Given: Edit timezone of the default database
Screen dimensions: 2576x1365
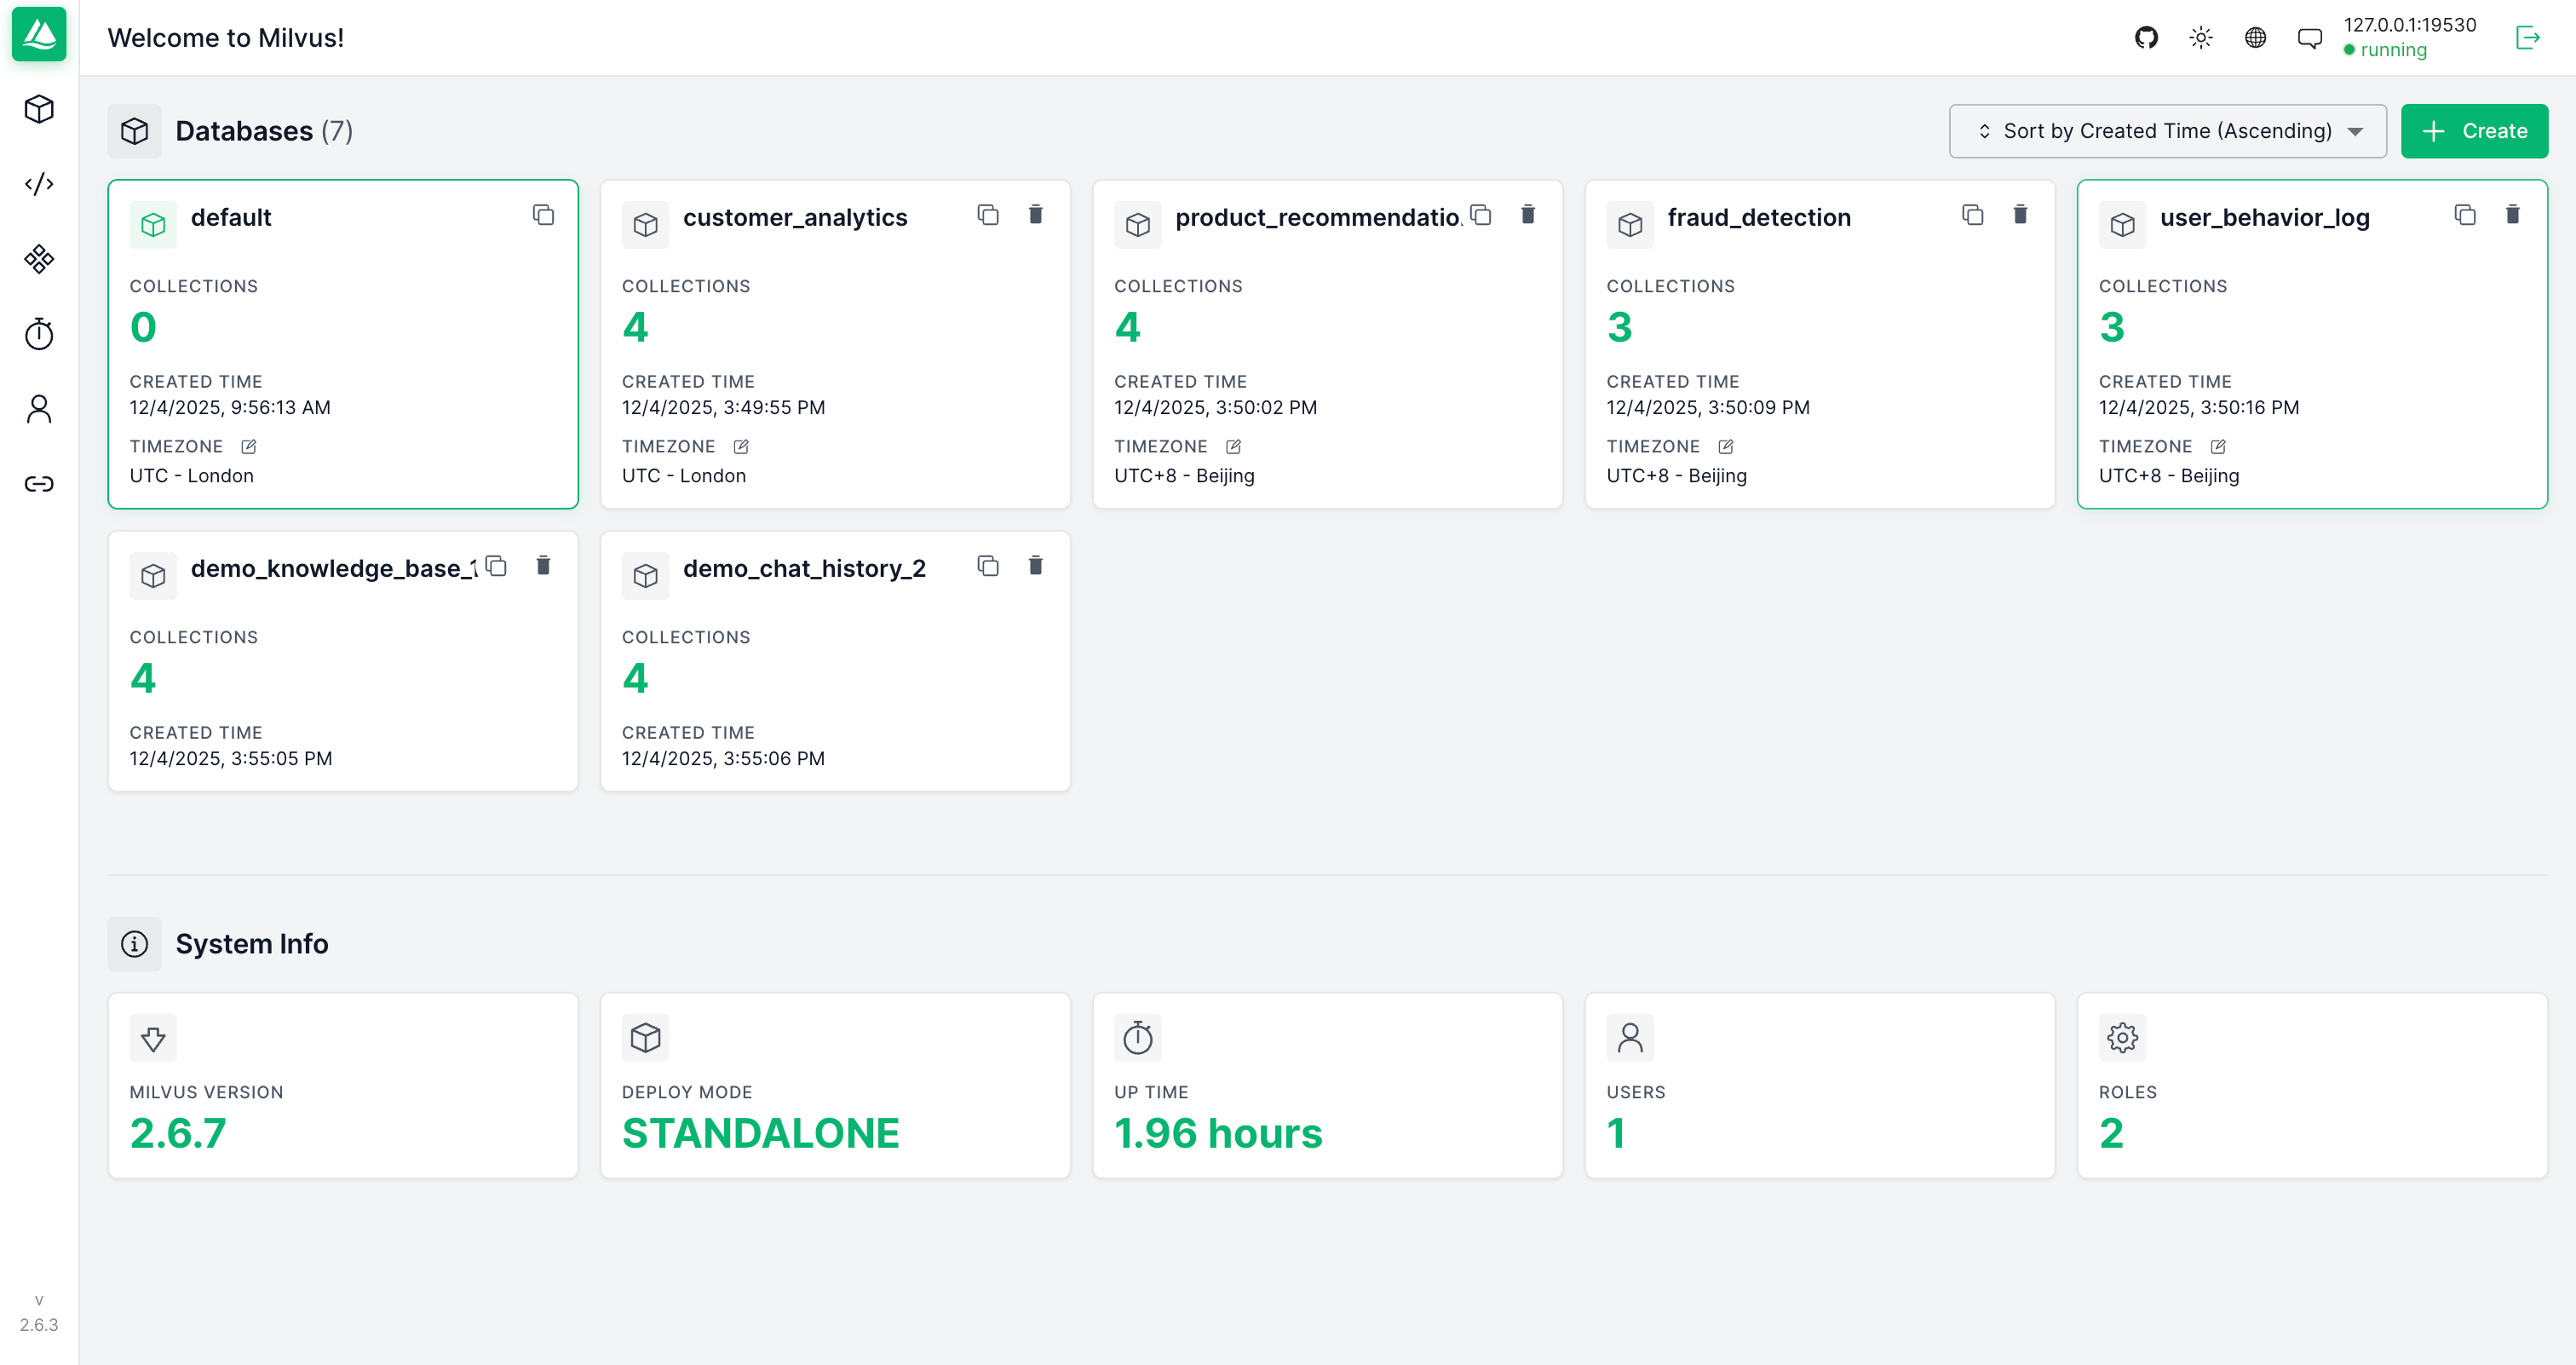Looking at the screenshot, I should click(249, 447).
